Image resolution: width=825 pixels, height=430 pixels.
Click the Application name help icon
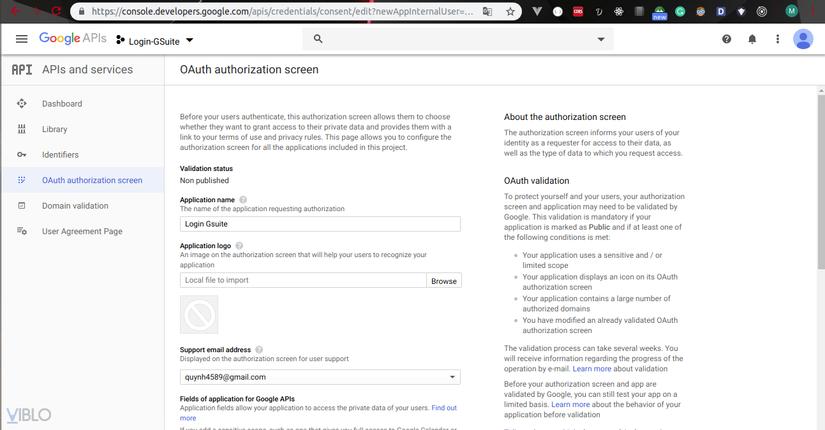(x=243, y=200)
